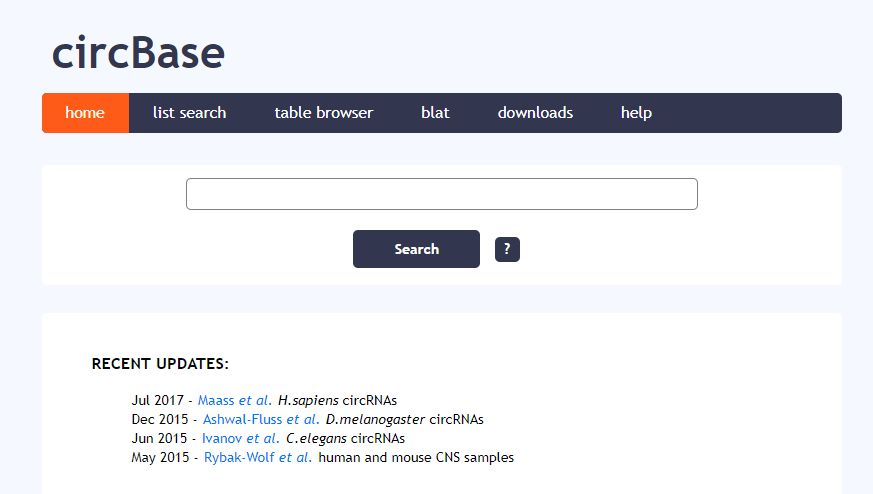Viewport: 873px width, 494px height.
Task: Select the H.sapiens circRNAs text
Action: [x=337, y=400]
